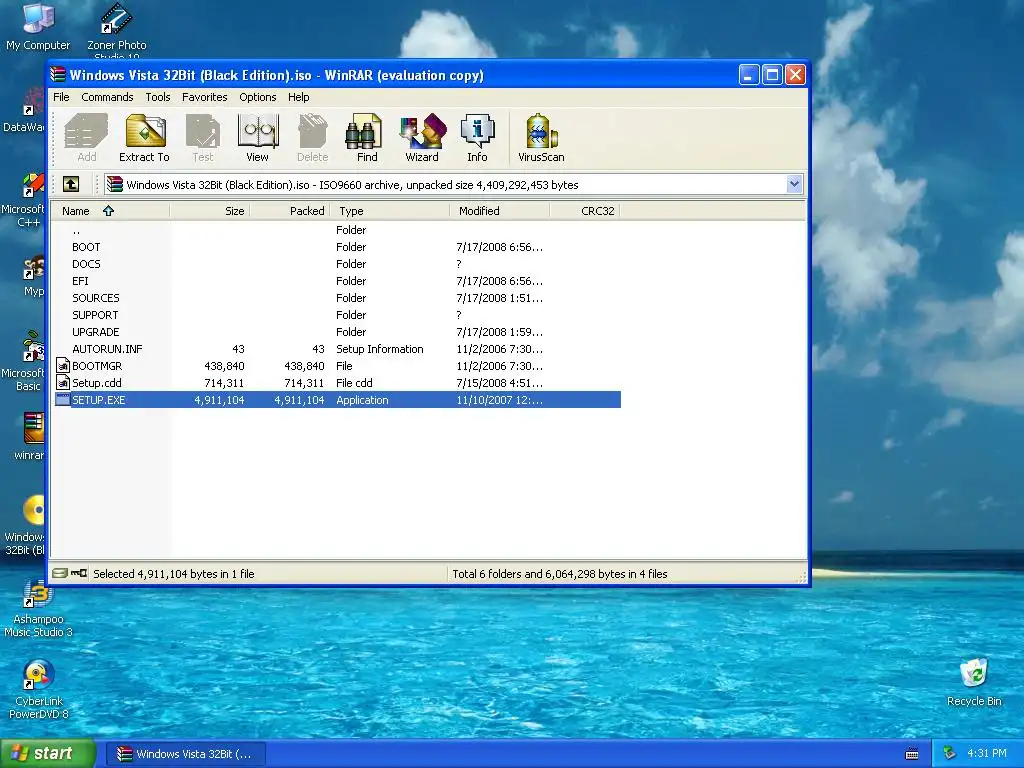Show archive Info
This screenshot has width=1024, height=768.
[477, 138]
